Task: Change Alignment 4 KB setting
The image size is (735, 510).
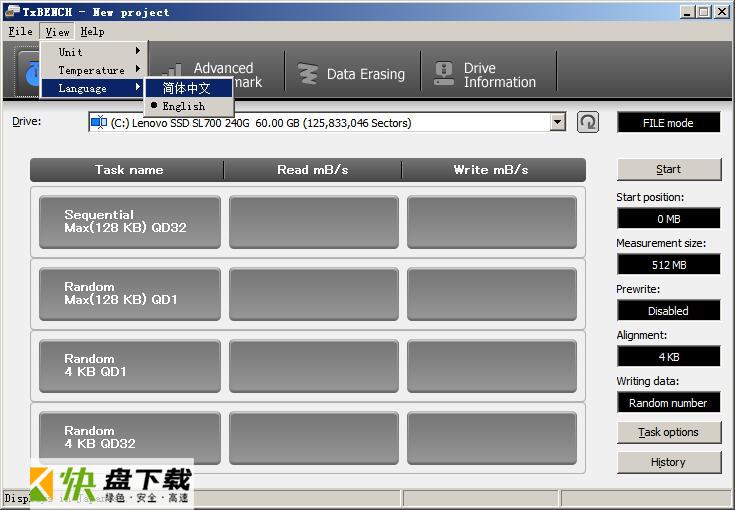Action: click(668, 356)
